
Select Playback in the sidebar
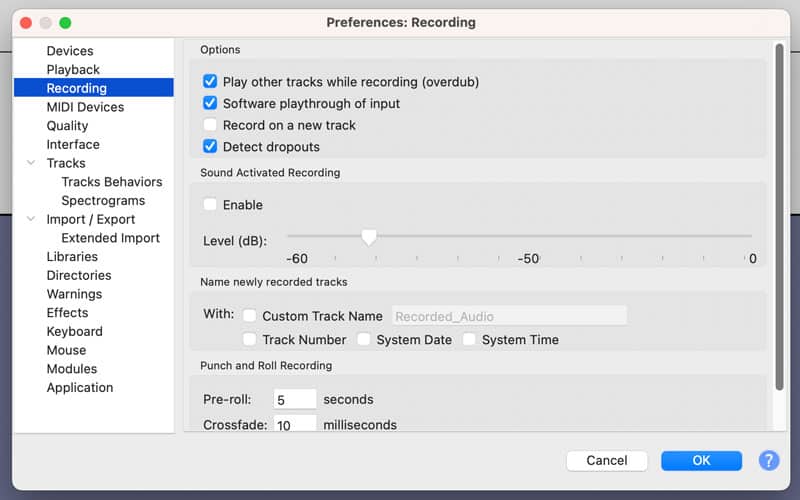(73, 70)
